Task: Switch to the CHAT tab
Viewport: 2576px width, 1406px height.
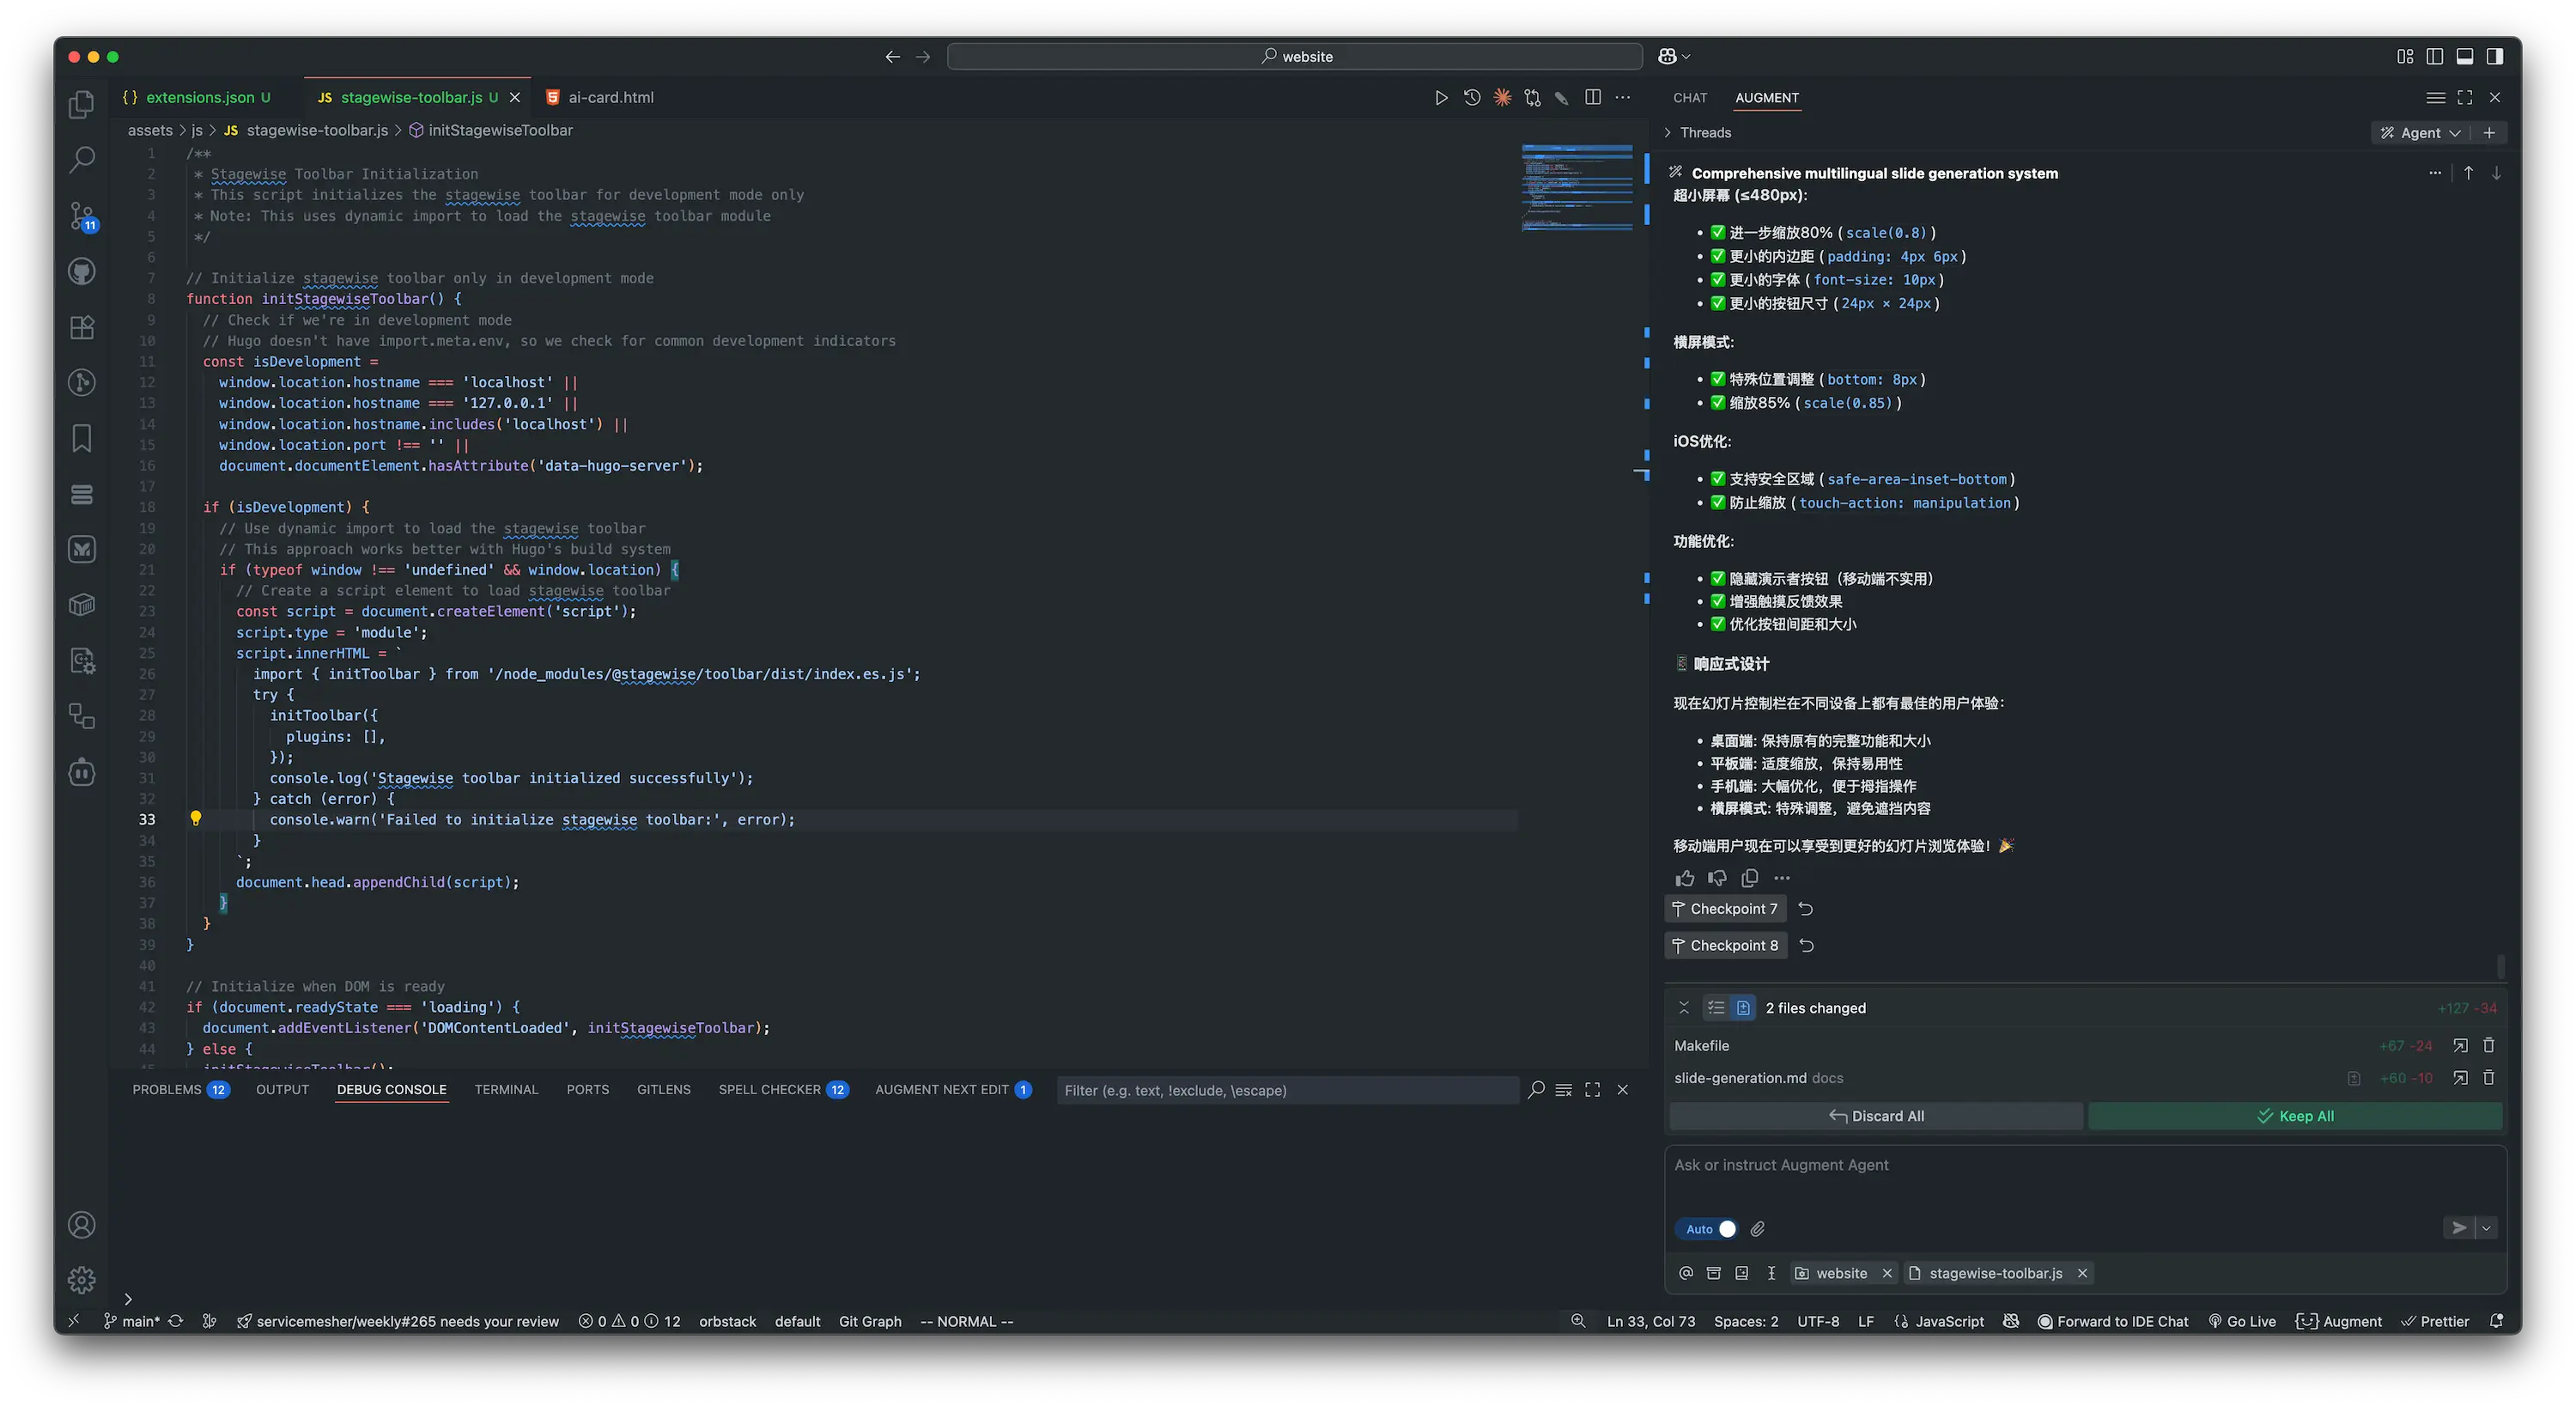Action: click(x=1690, y=98)
